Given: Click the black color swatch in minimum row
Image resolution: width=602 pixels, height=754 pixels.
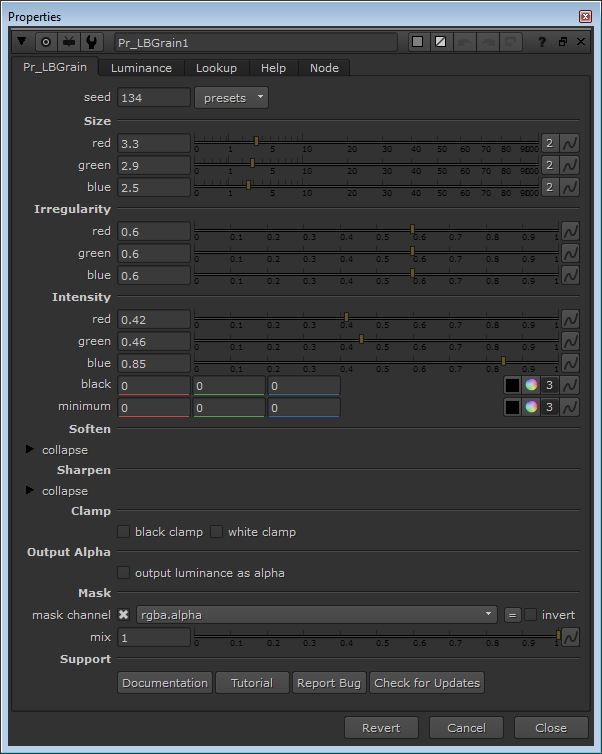Looking at the screenshot, I should click(x=511, y=408).
